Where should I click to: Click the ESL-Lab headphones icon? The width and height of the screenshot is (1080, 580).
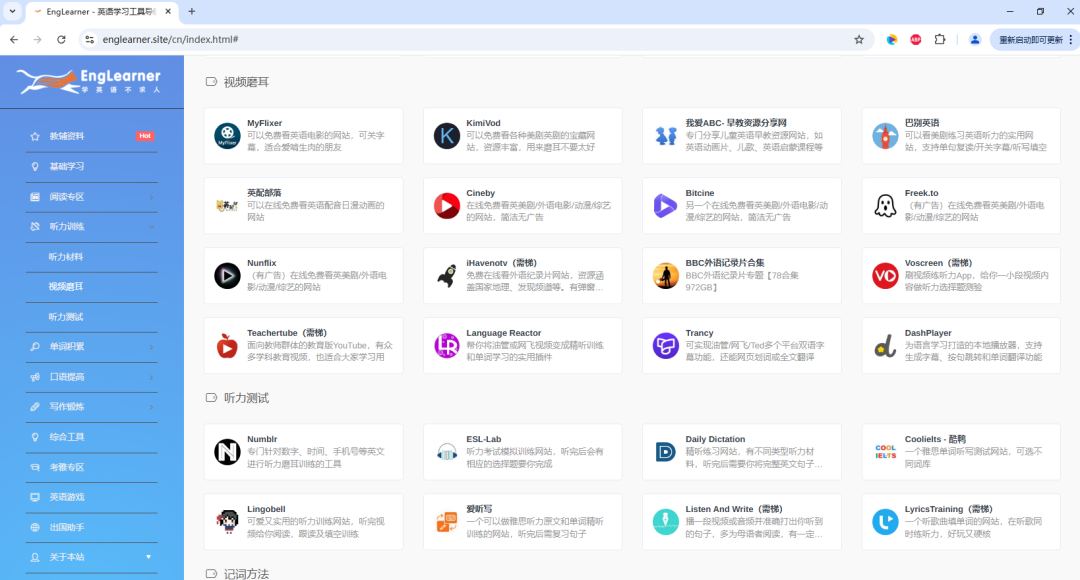[446, 452]
